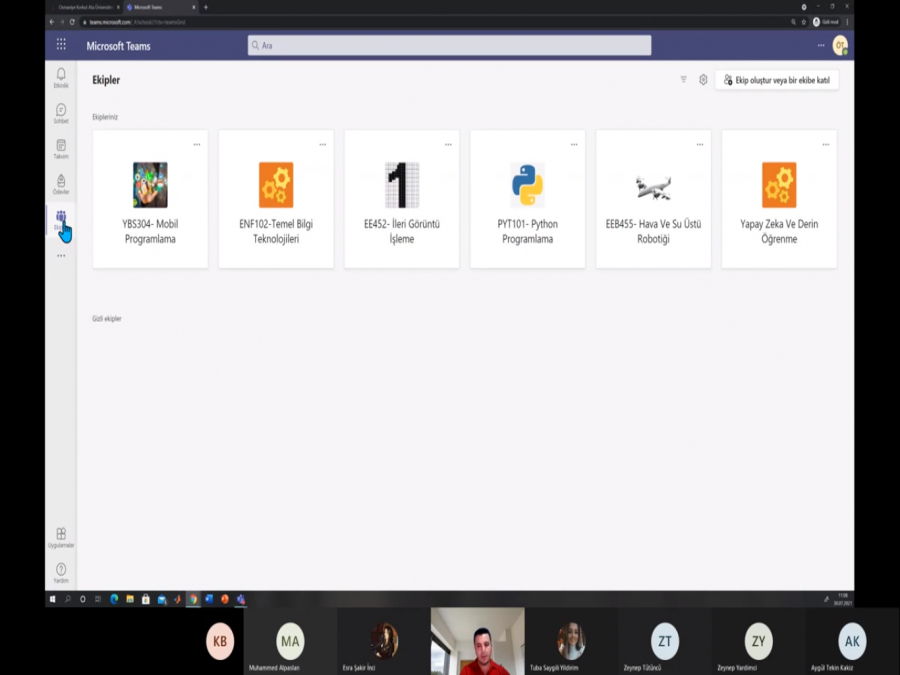Open the profile avatar in the header

(840, 45)
